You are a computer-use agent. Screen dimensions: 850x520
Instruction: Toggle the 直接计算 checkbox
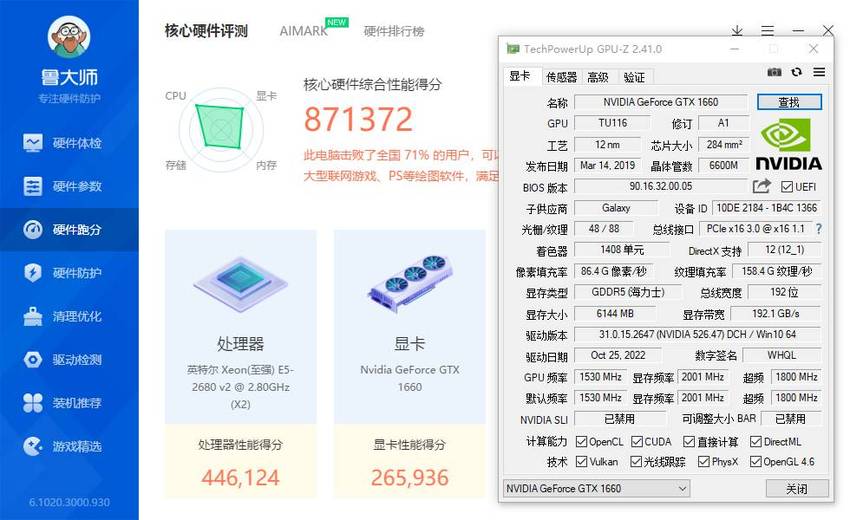pyautogui.click(x=688, y=442)
